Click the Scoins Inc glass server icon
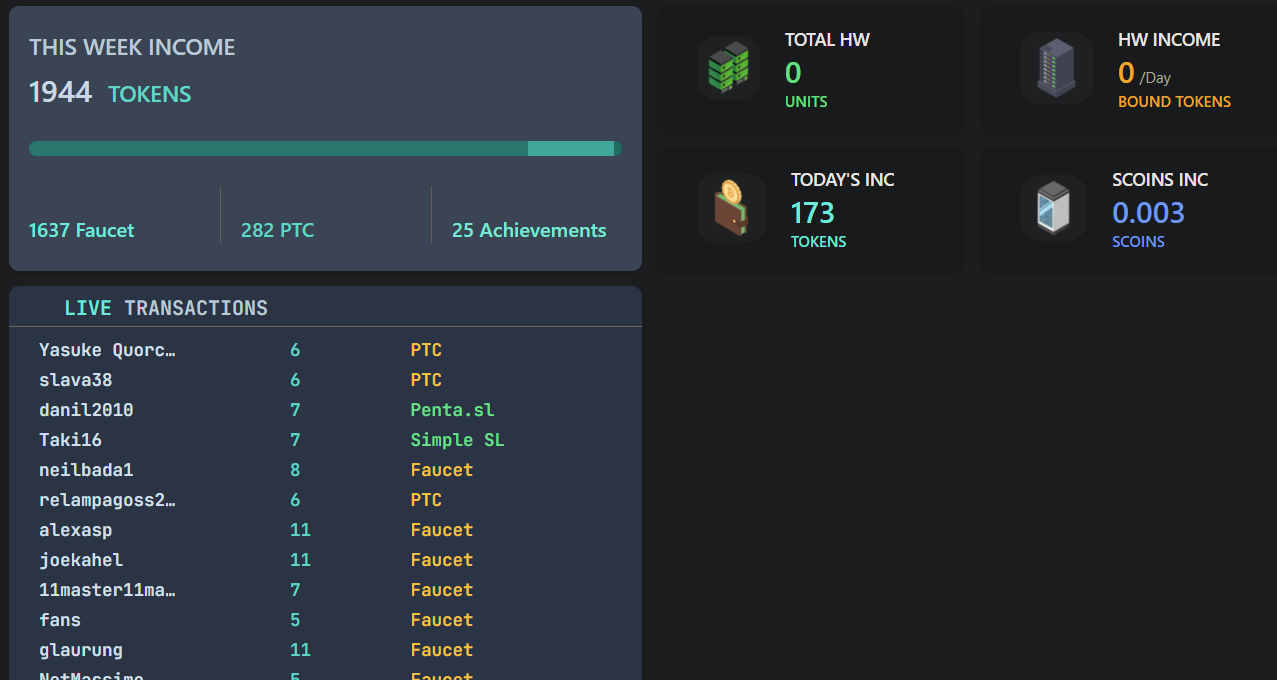Image resolution: width=1277 pixels, height=680 pixels. point(1053,208)
